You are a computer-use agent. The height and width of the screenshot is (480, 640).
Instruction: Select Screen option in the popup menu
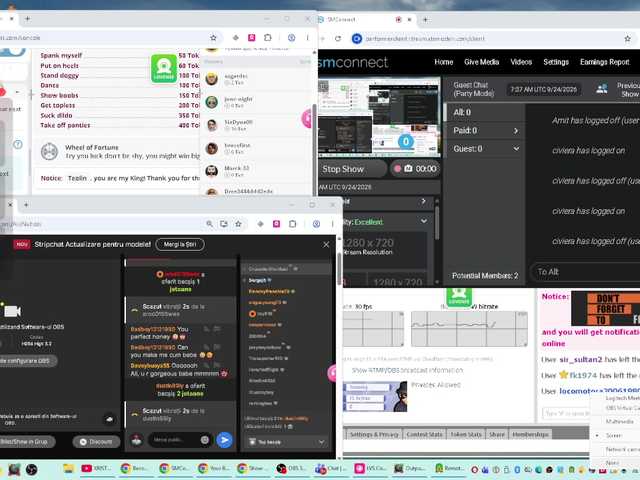tap(613, 436)
